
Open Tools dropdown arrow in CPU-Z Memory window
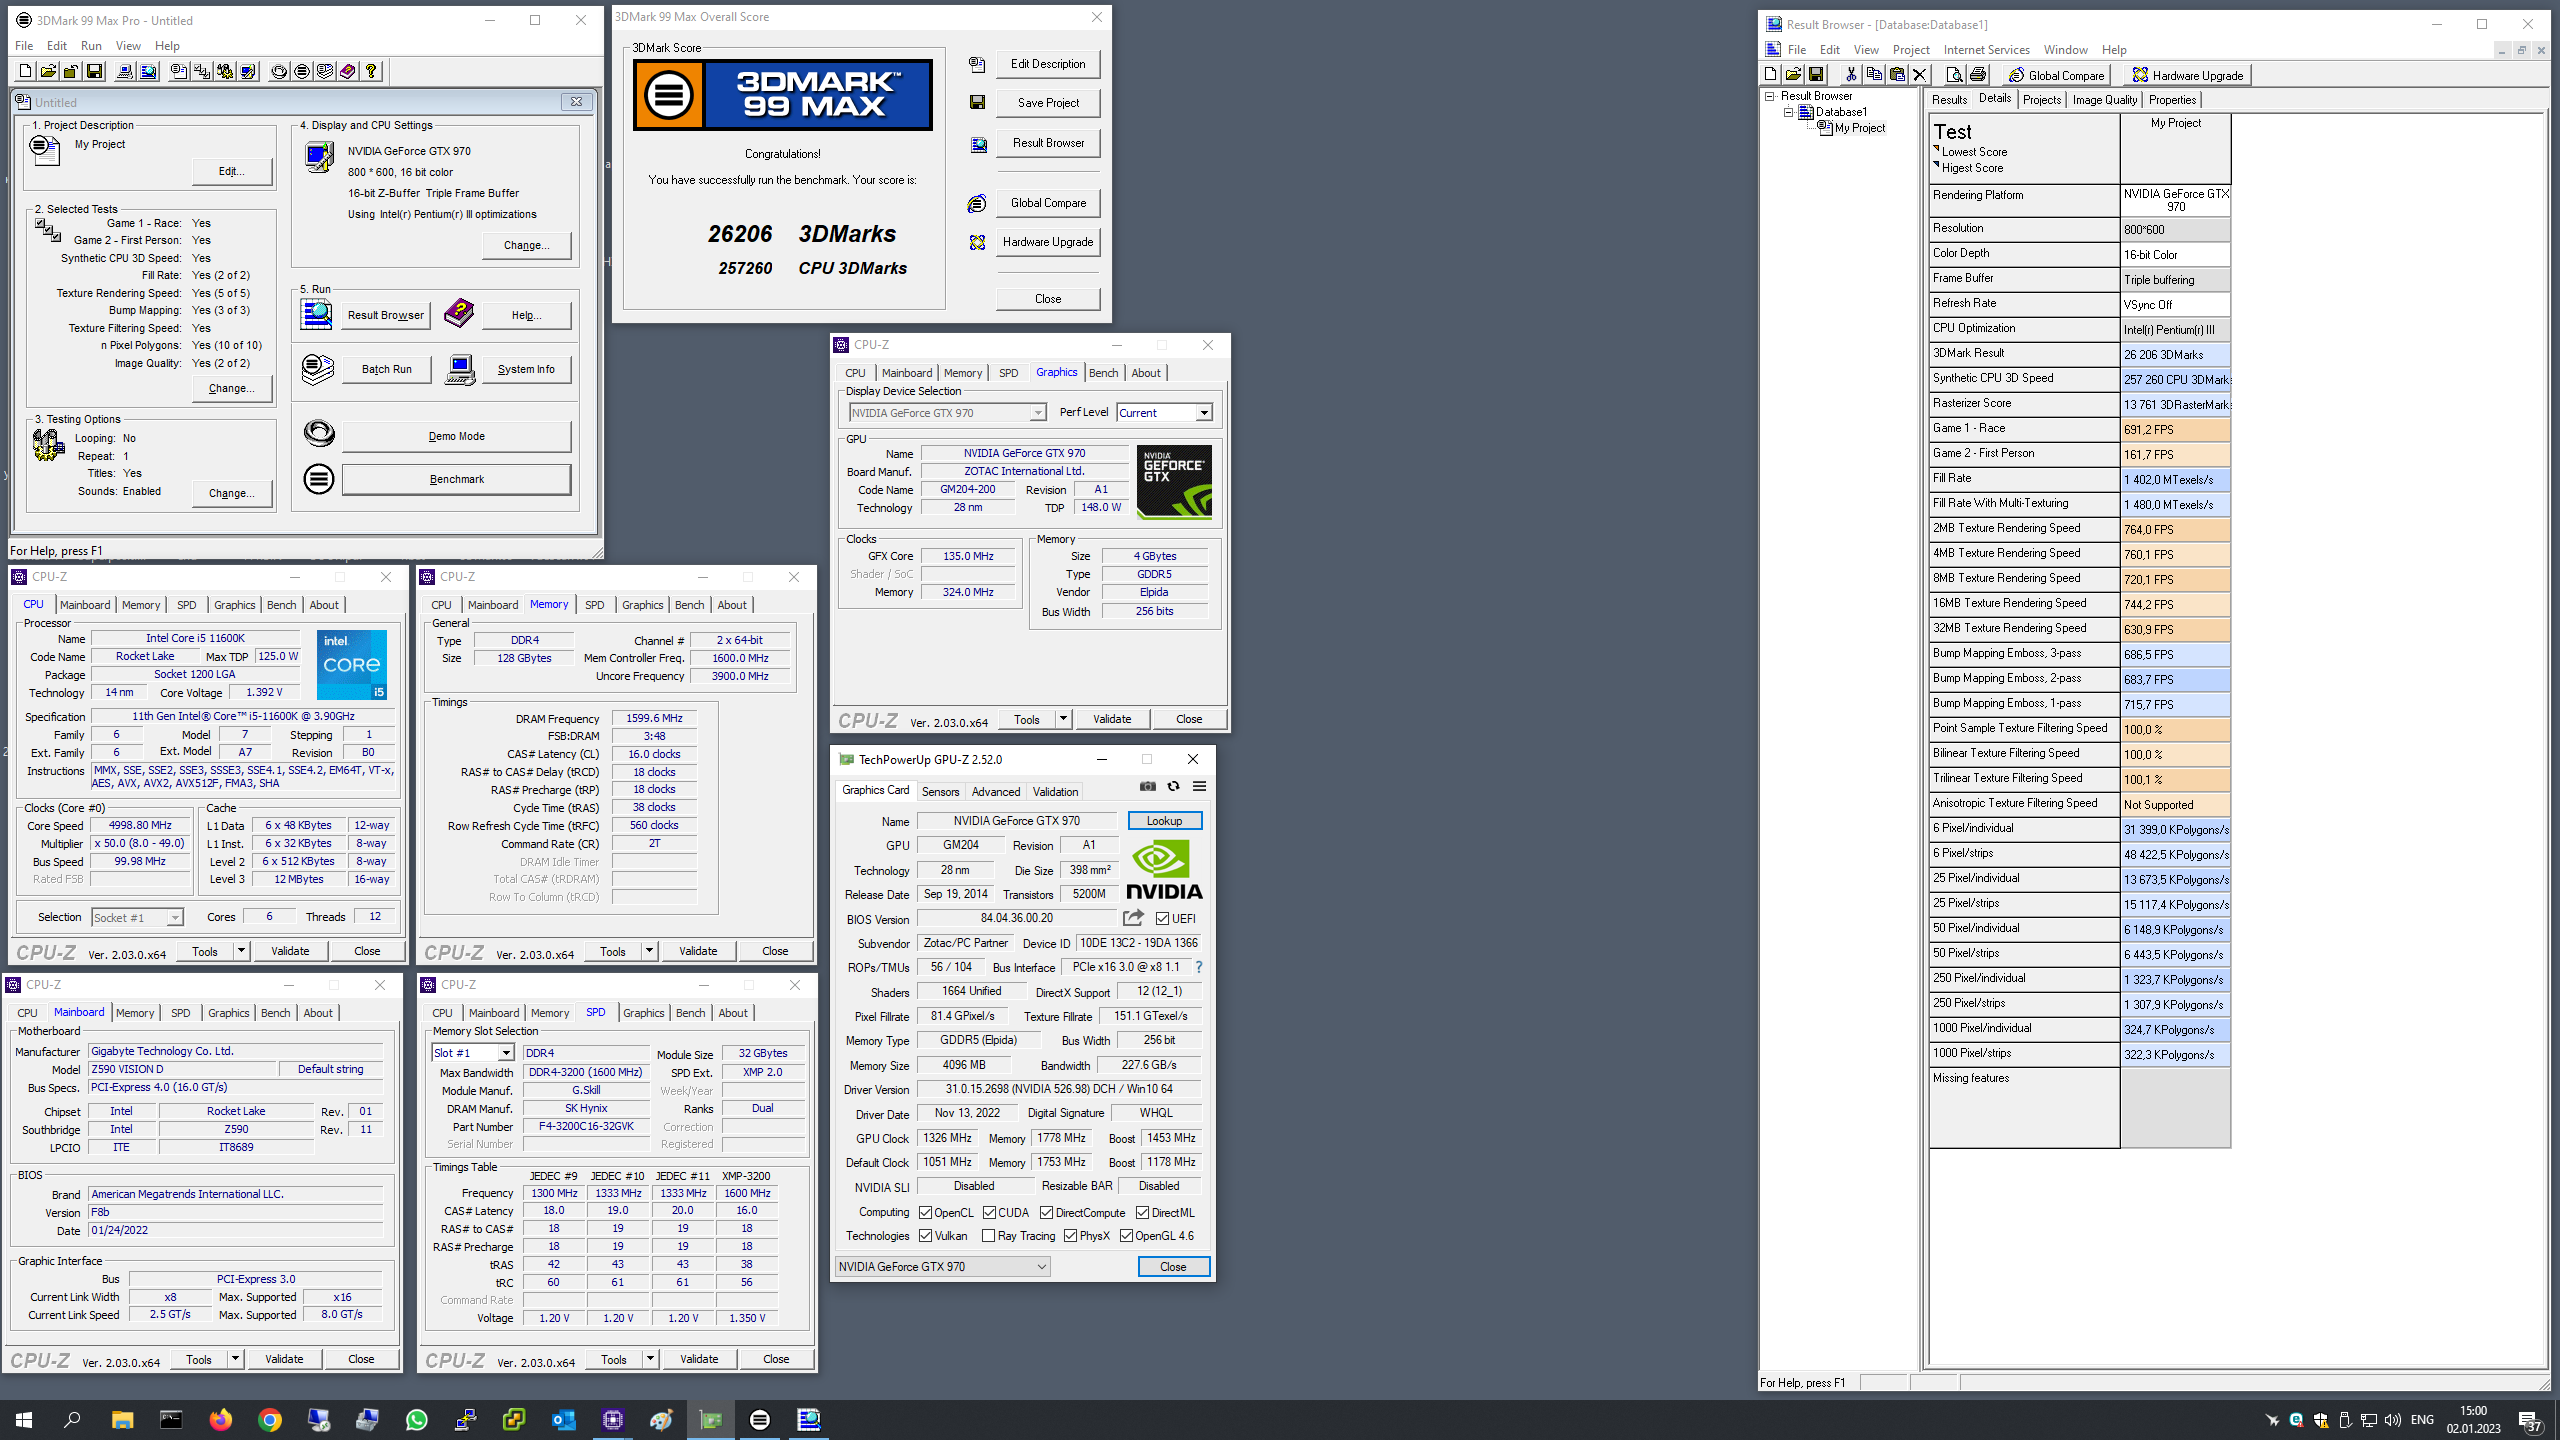click(649, 951)
